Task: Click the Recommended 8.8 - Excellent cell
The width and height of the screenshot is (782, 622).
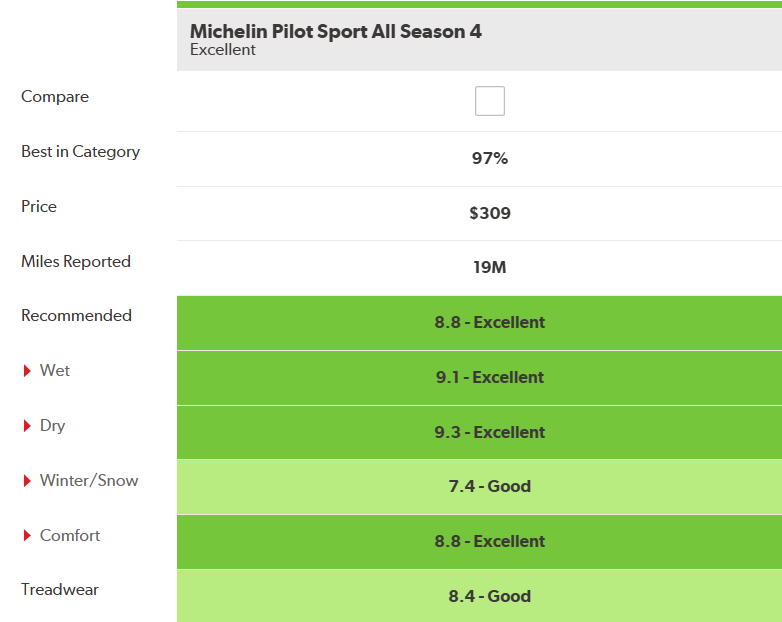Action: [x=490, y=323]
